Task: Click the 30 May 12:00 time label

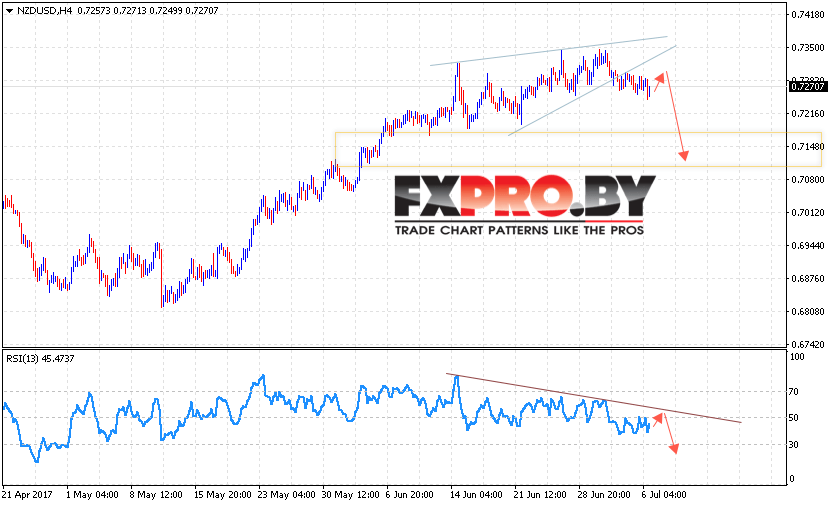Action: [351, 495]
